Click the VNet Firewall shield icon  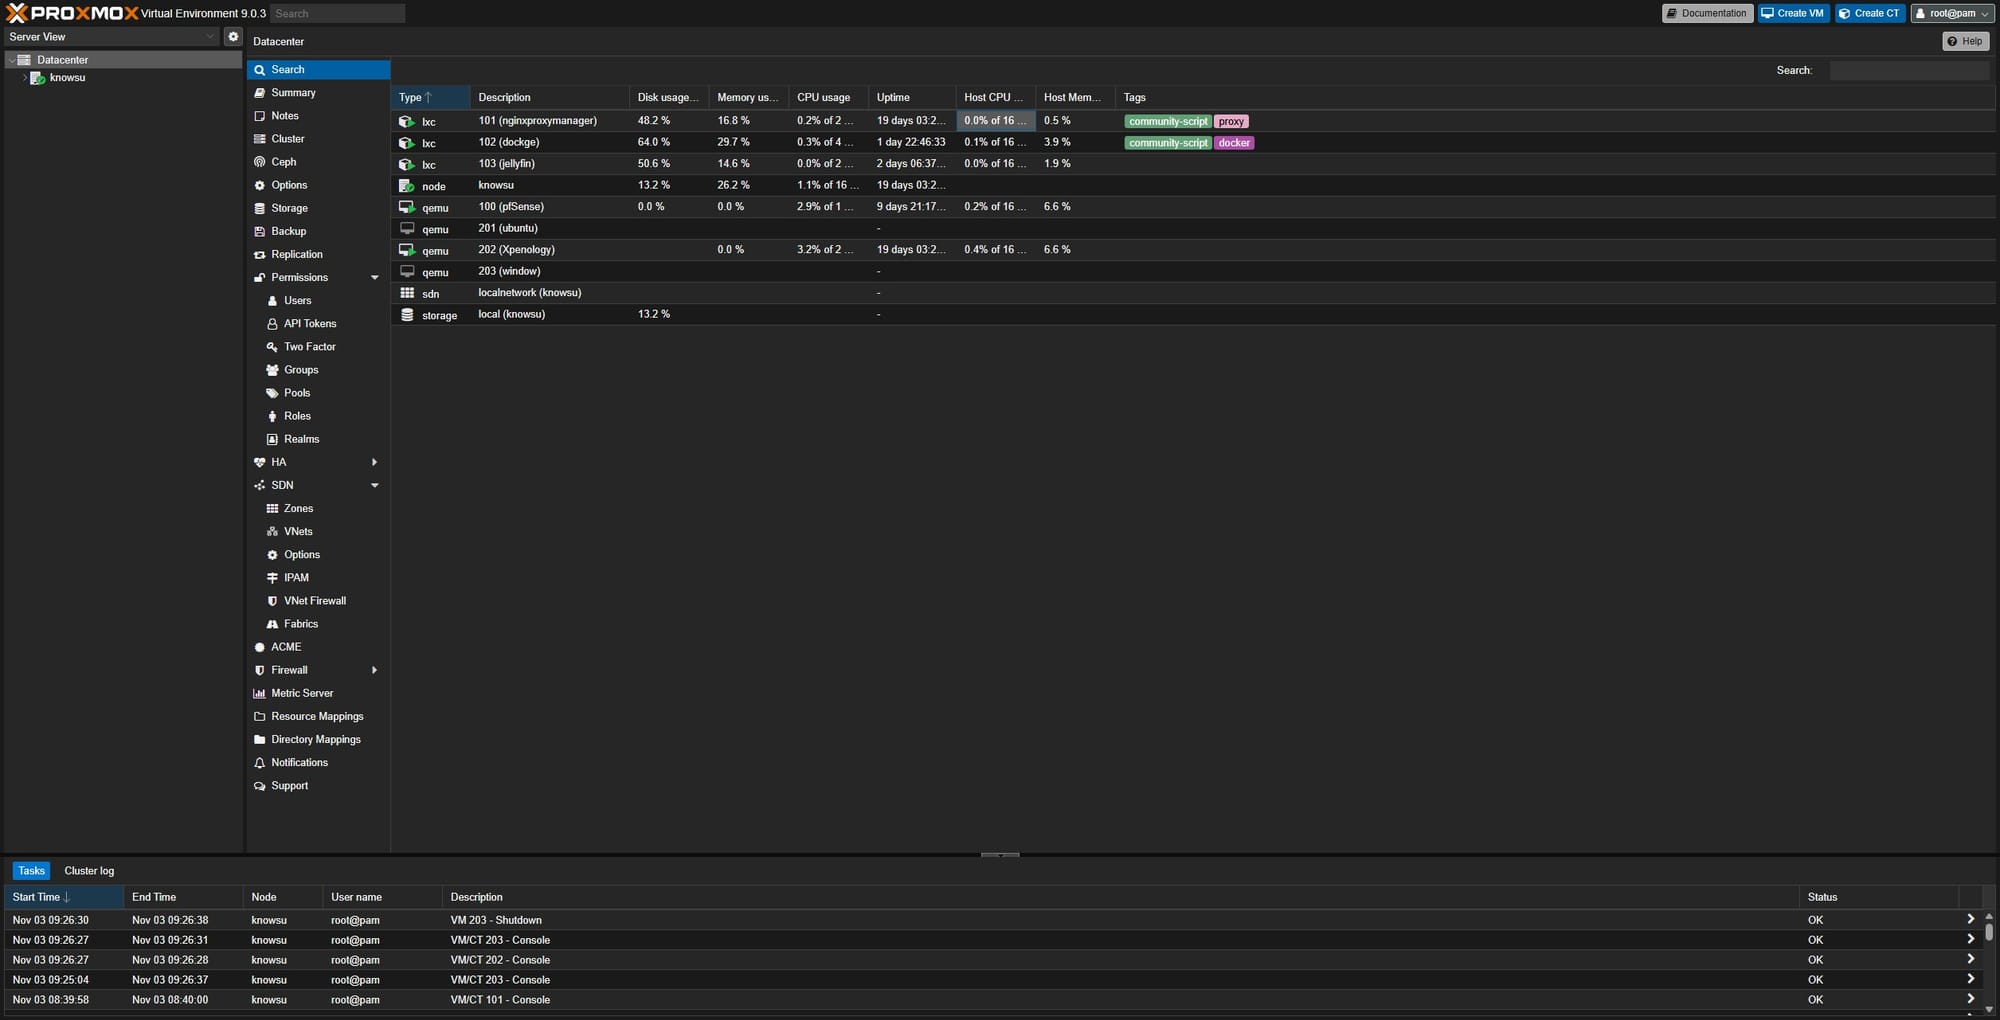click(272, 601)
